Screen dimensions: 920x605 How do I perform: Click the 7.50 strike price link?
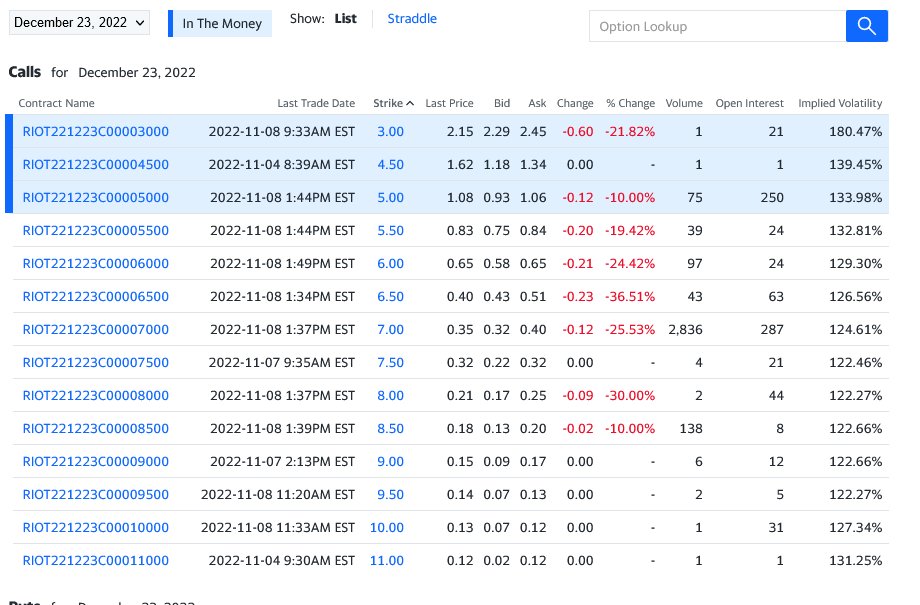[x=390, y=363]
